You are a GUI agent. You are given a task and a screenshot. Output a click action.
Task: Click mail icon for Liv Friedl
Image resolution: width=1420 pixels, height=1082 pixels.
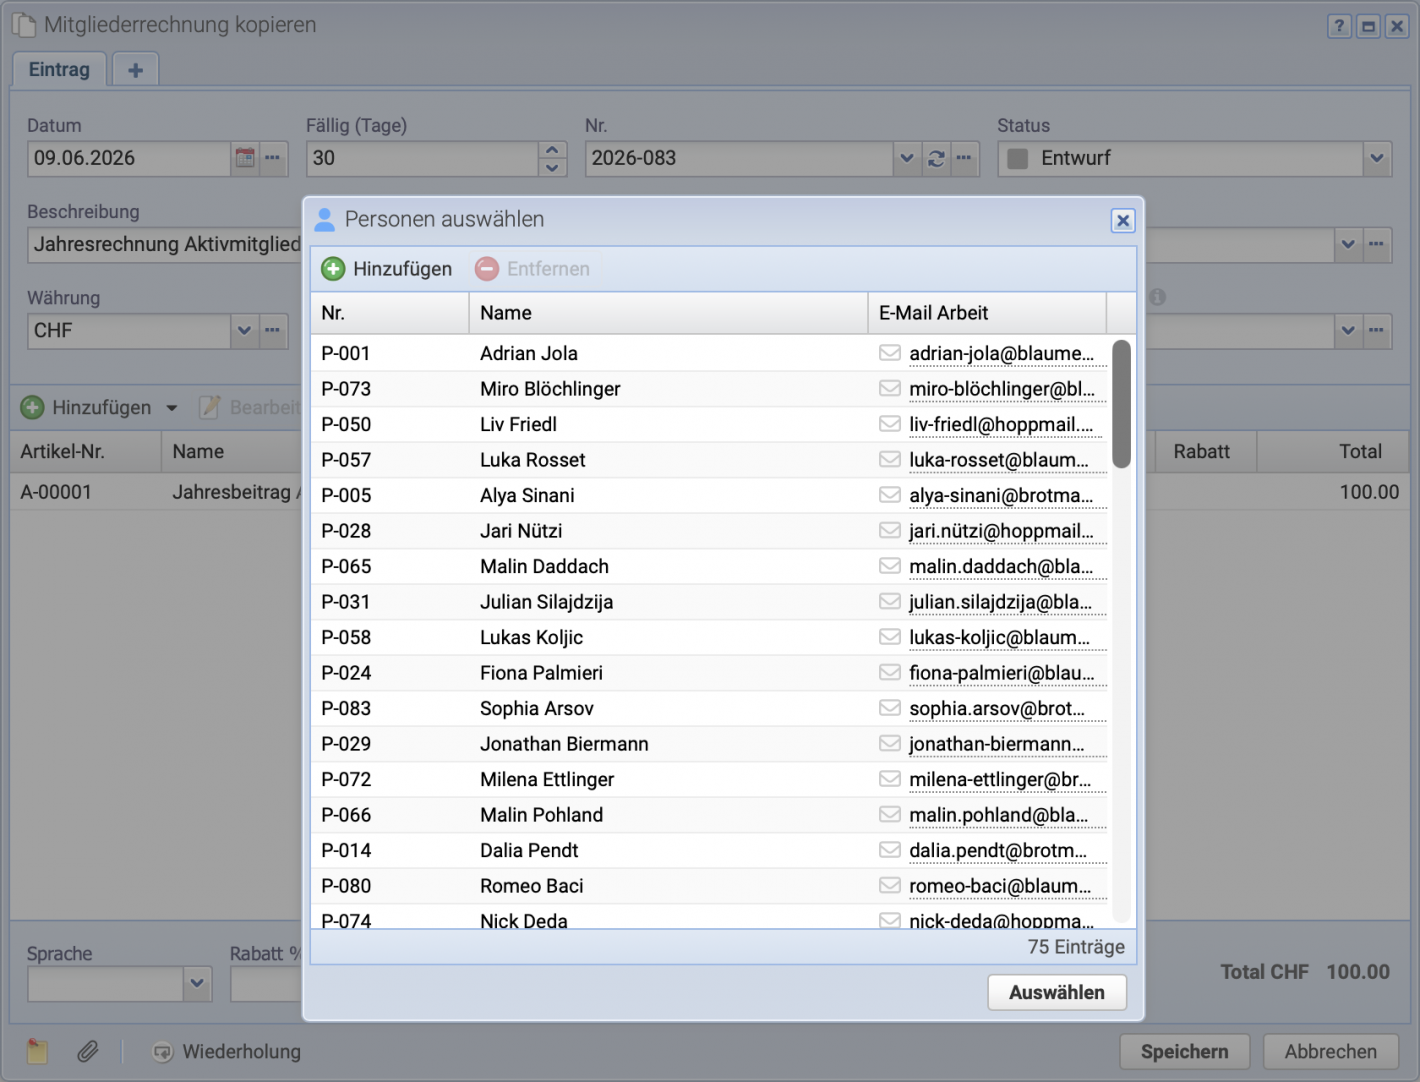coord(889,424)
